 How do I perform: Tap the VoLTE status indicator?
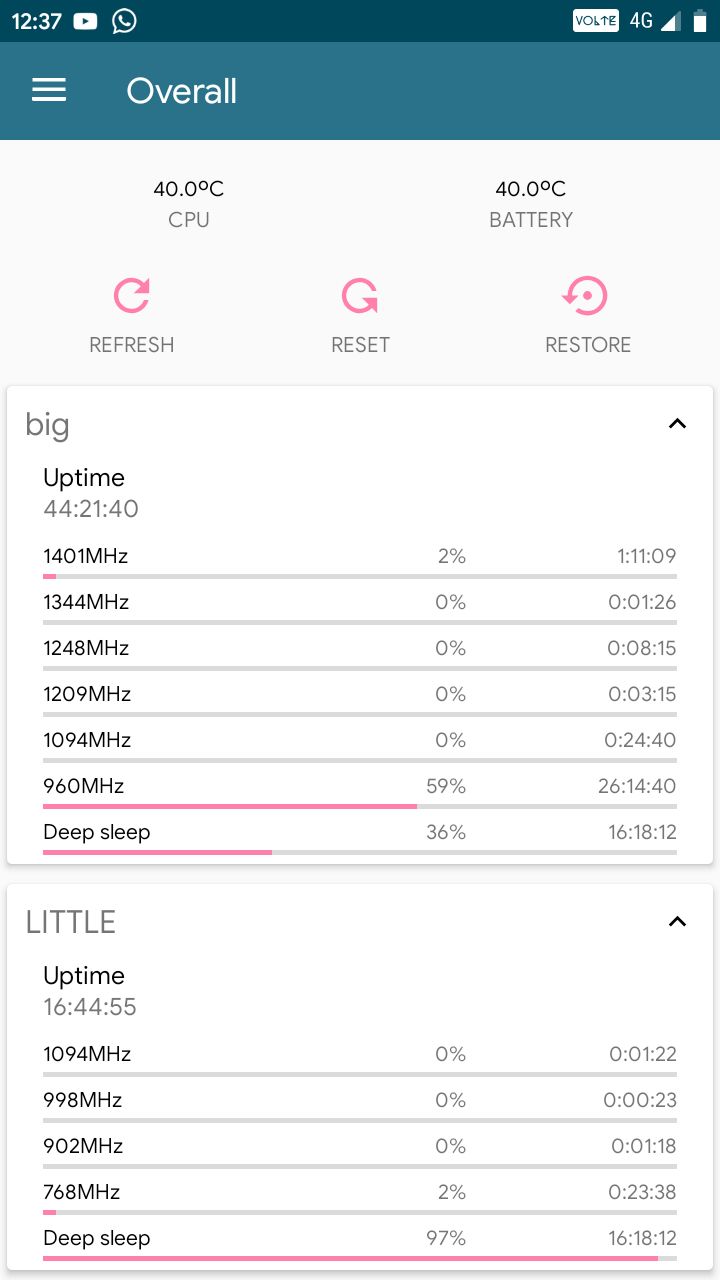pos(596,21)
